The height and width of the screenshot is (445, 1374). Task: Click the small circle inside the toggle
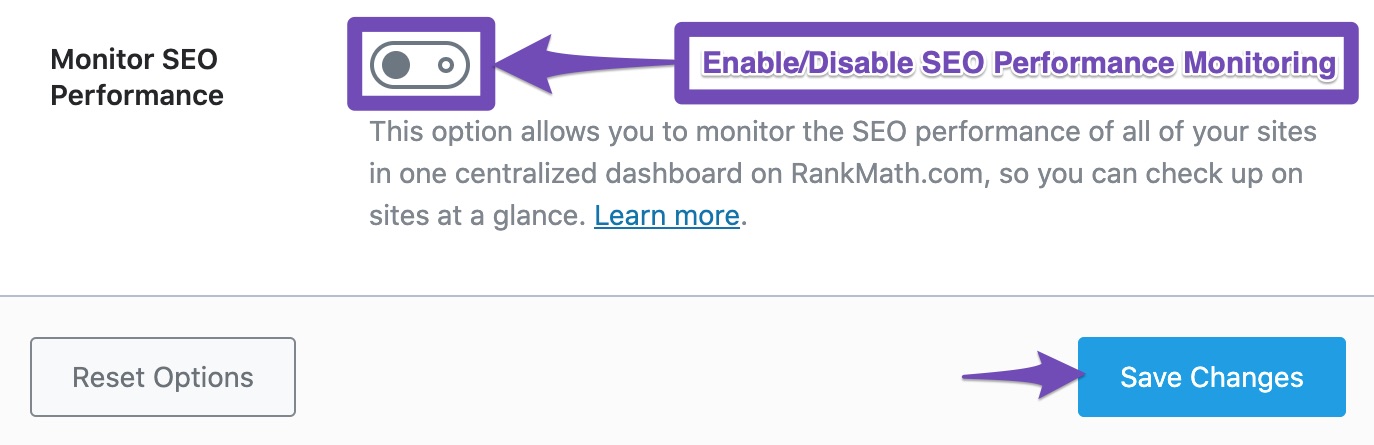click(446, 65)
